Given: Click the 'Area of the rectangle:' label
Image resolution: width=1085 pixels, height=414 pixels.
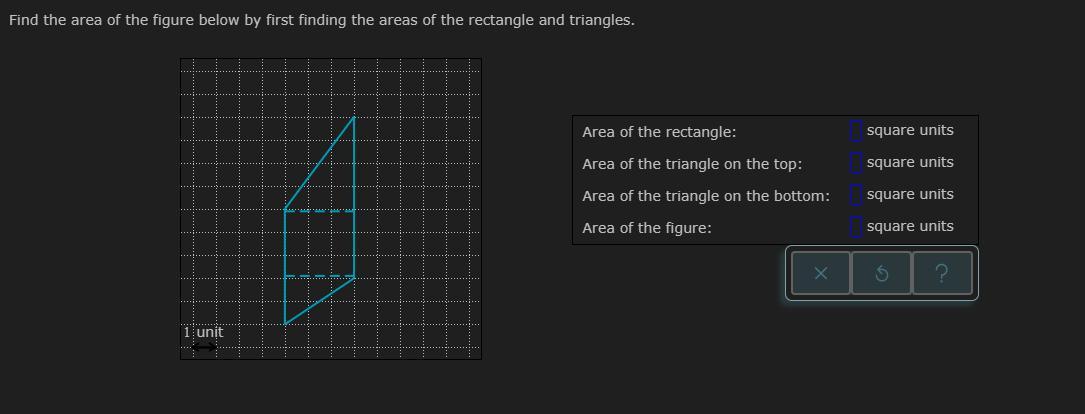Looking at the screenshot, I should [x=659, y=132].
